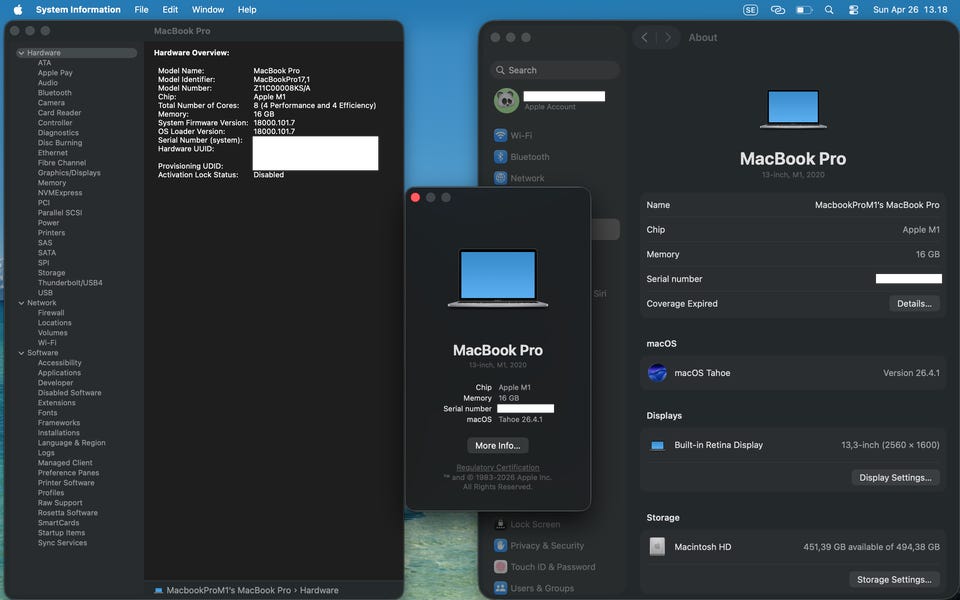Click the laptop icon in path bar
This screenshot has width=960, height=600.
point(159,590)
